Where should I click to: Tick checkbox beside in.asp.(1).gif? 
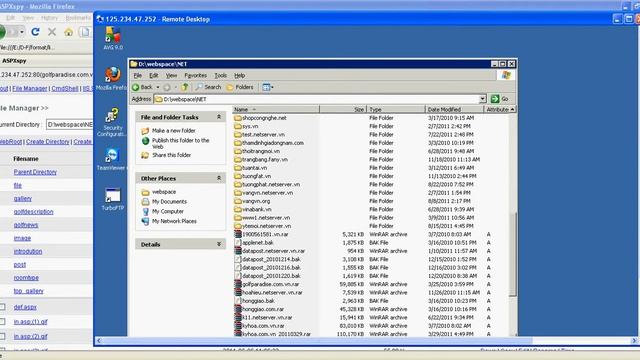point(2,322)
